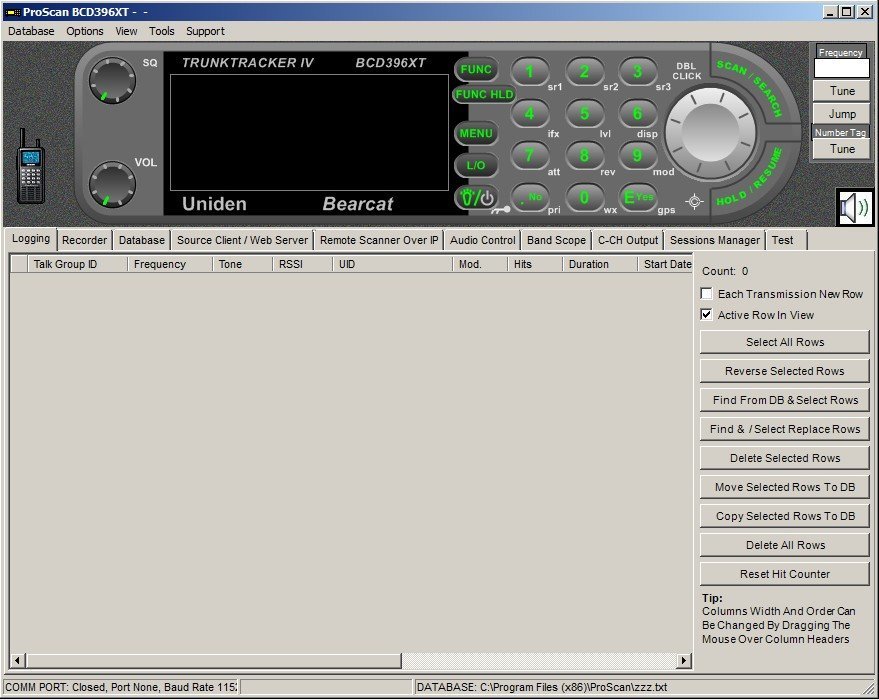Switch to the Band Scope tab

tap(556, 240)
